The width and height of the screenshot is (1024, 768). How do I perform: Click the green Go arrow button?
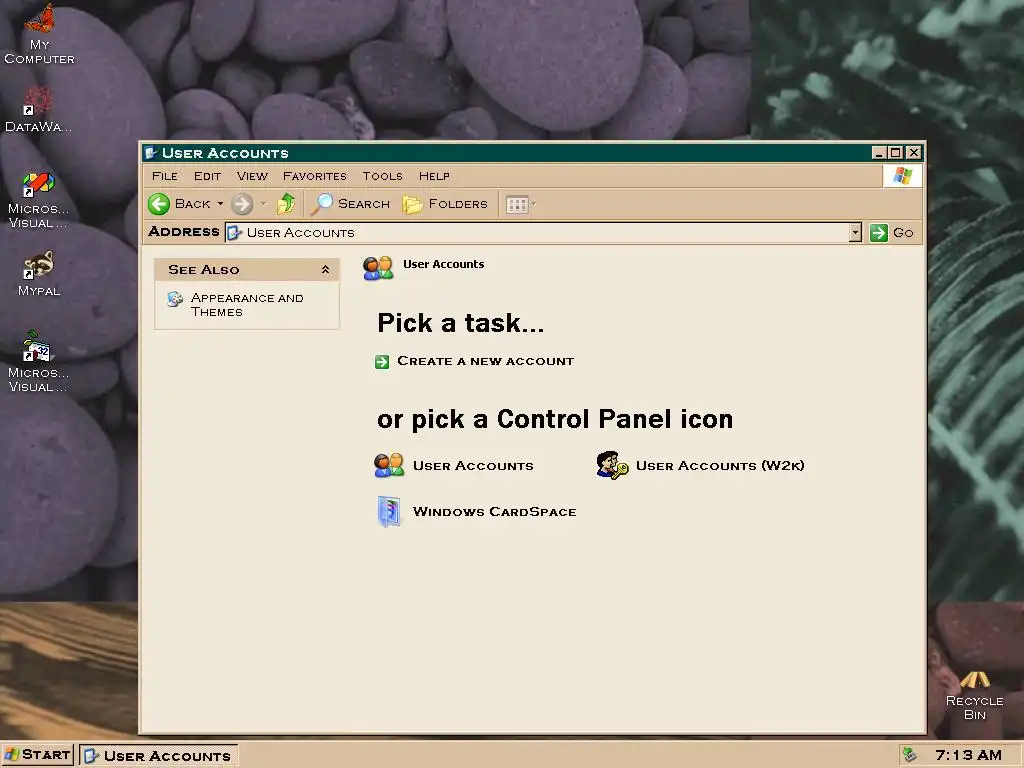(x=878, y=232)
